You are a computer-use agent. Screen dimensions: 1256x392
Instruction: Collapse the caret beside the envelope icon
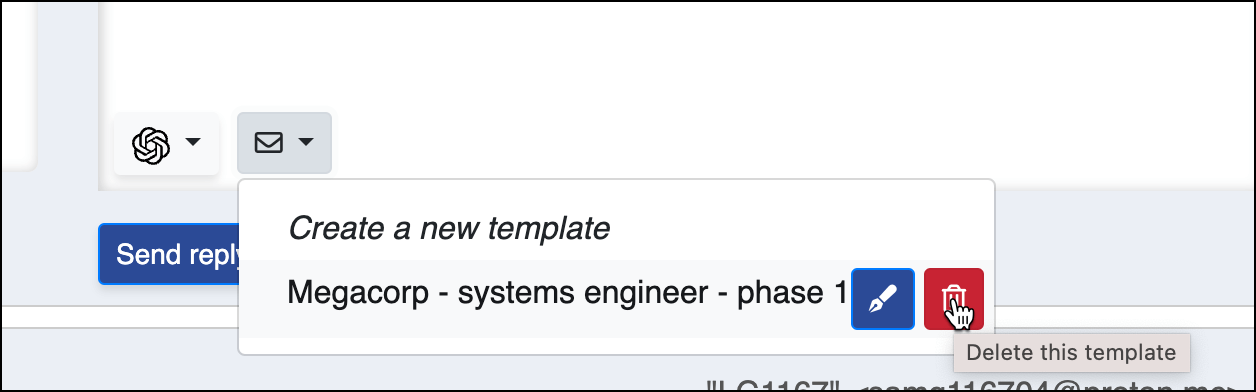click(307, 142)
